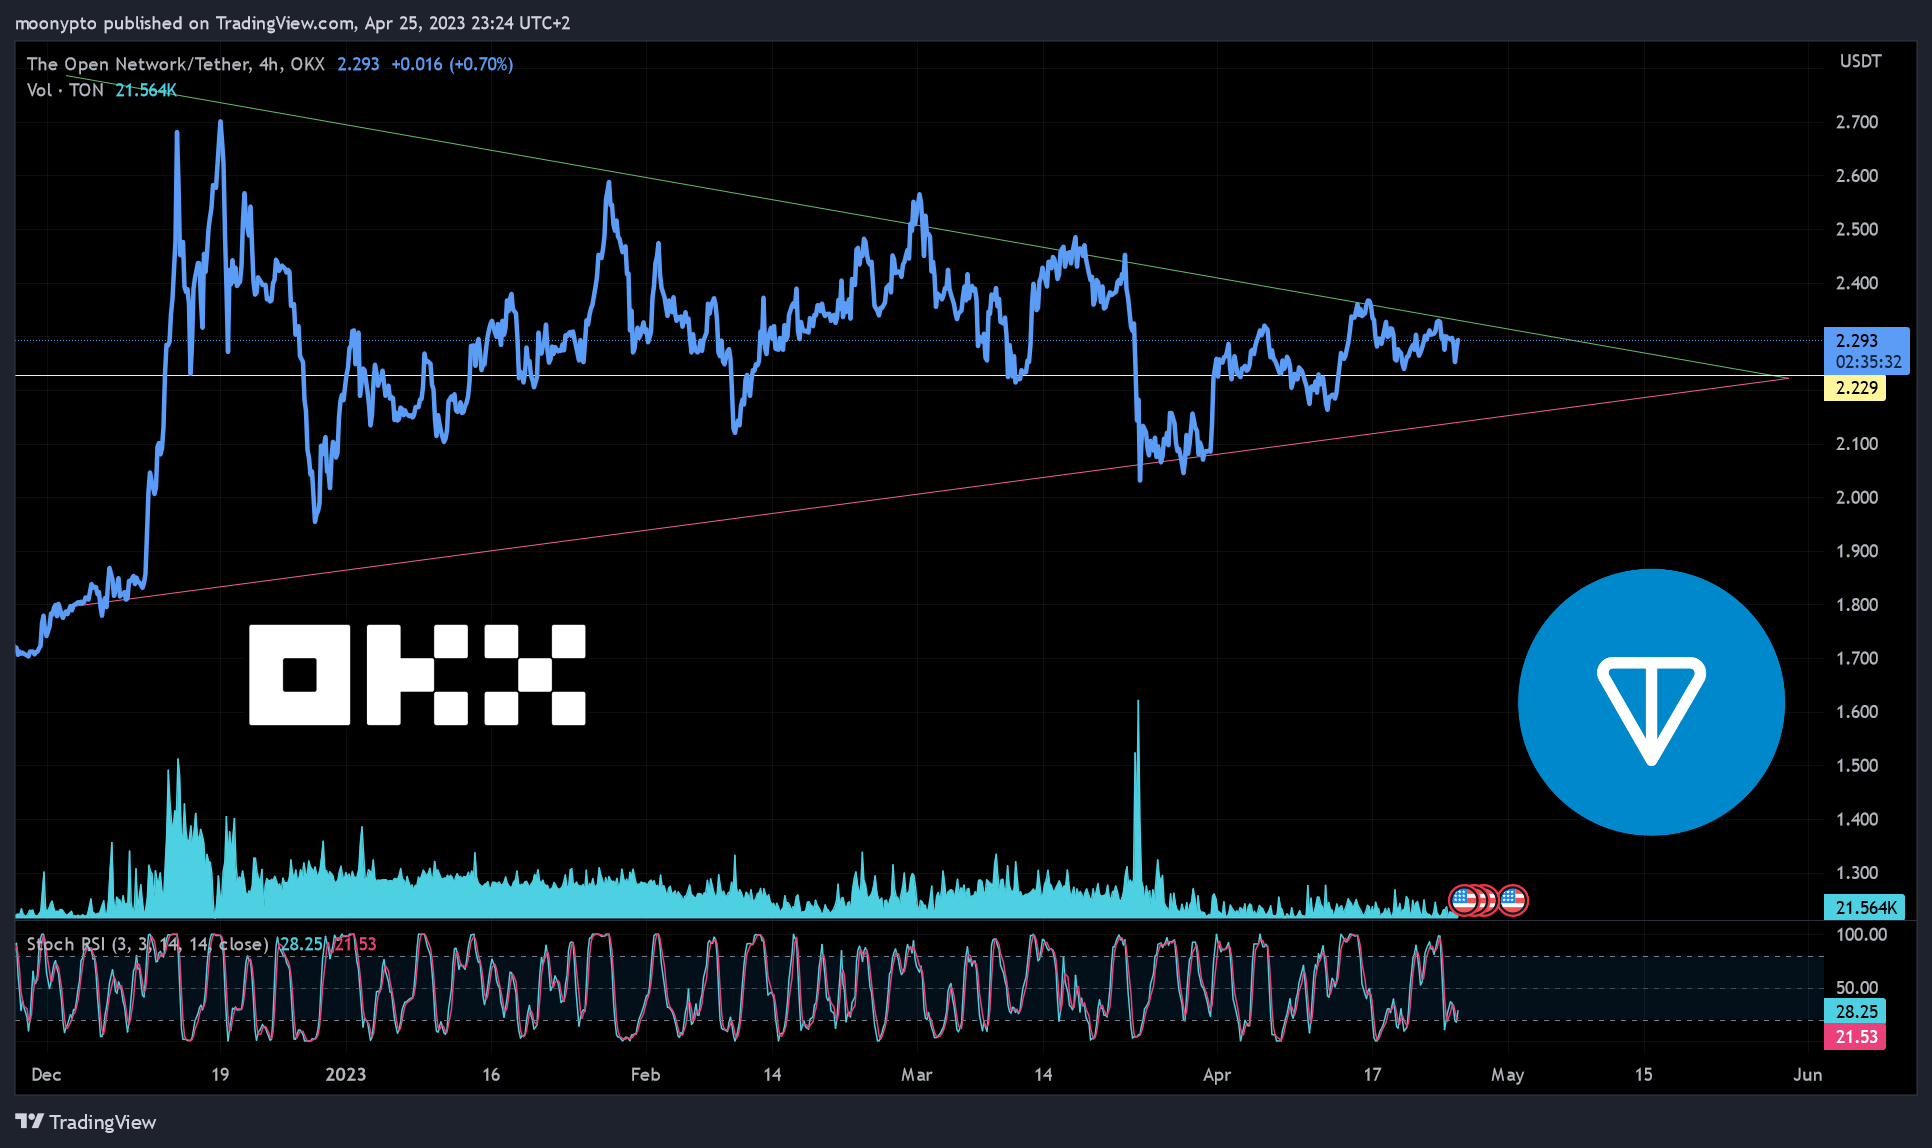
Task: Click the Mar month label on the time axis
Action: click(916, 1075)
